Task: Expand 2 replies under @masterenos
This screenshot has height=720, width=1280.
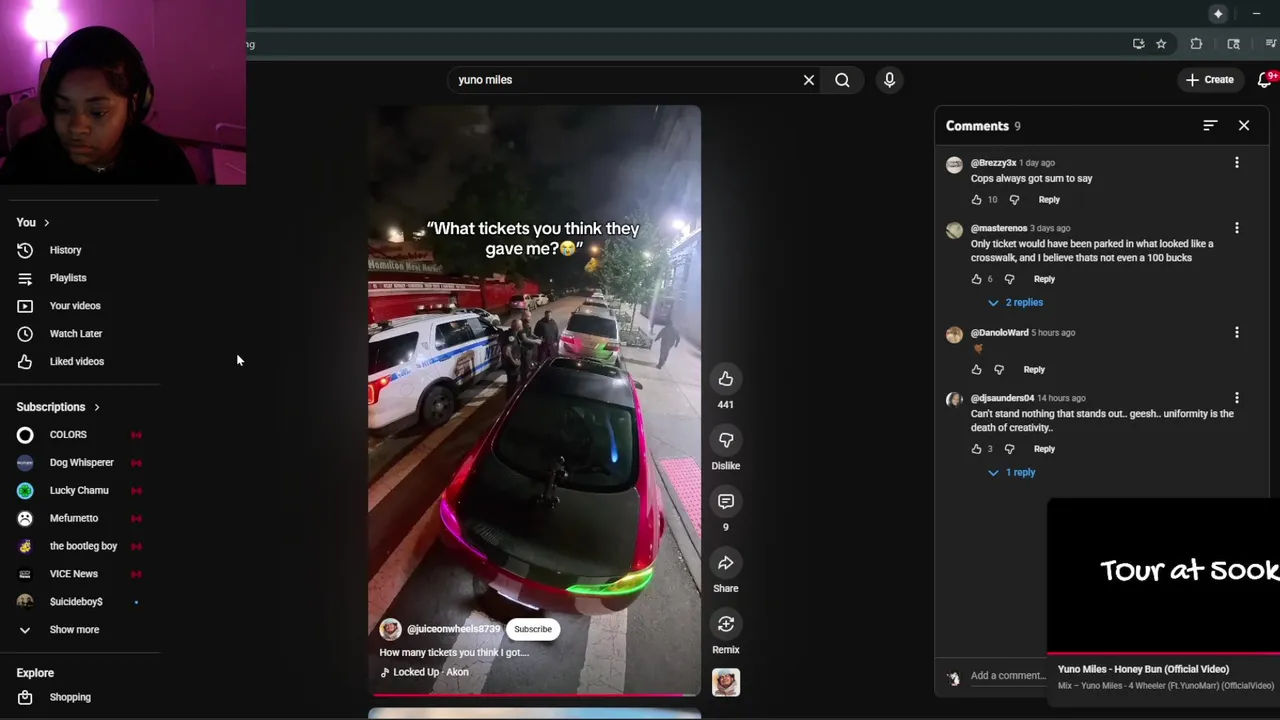Action: 1015,302
